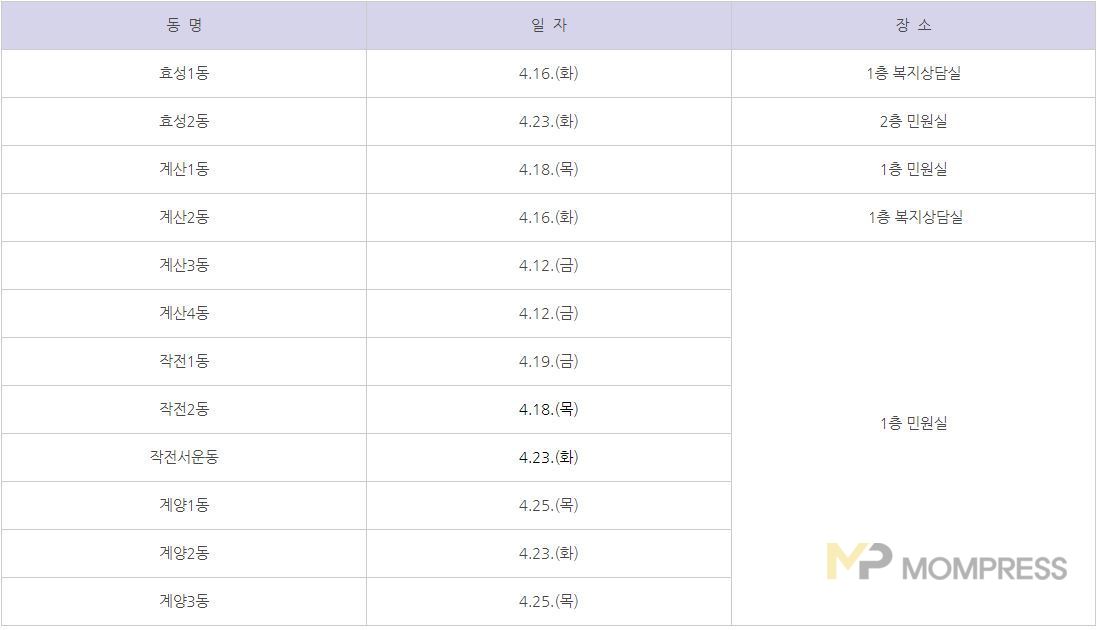
Task: Select the 효성1동 cell
Action: click(184, 73)
